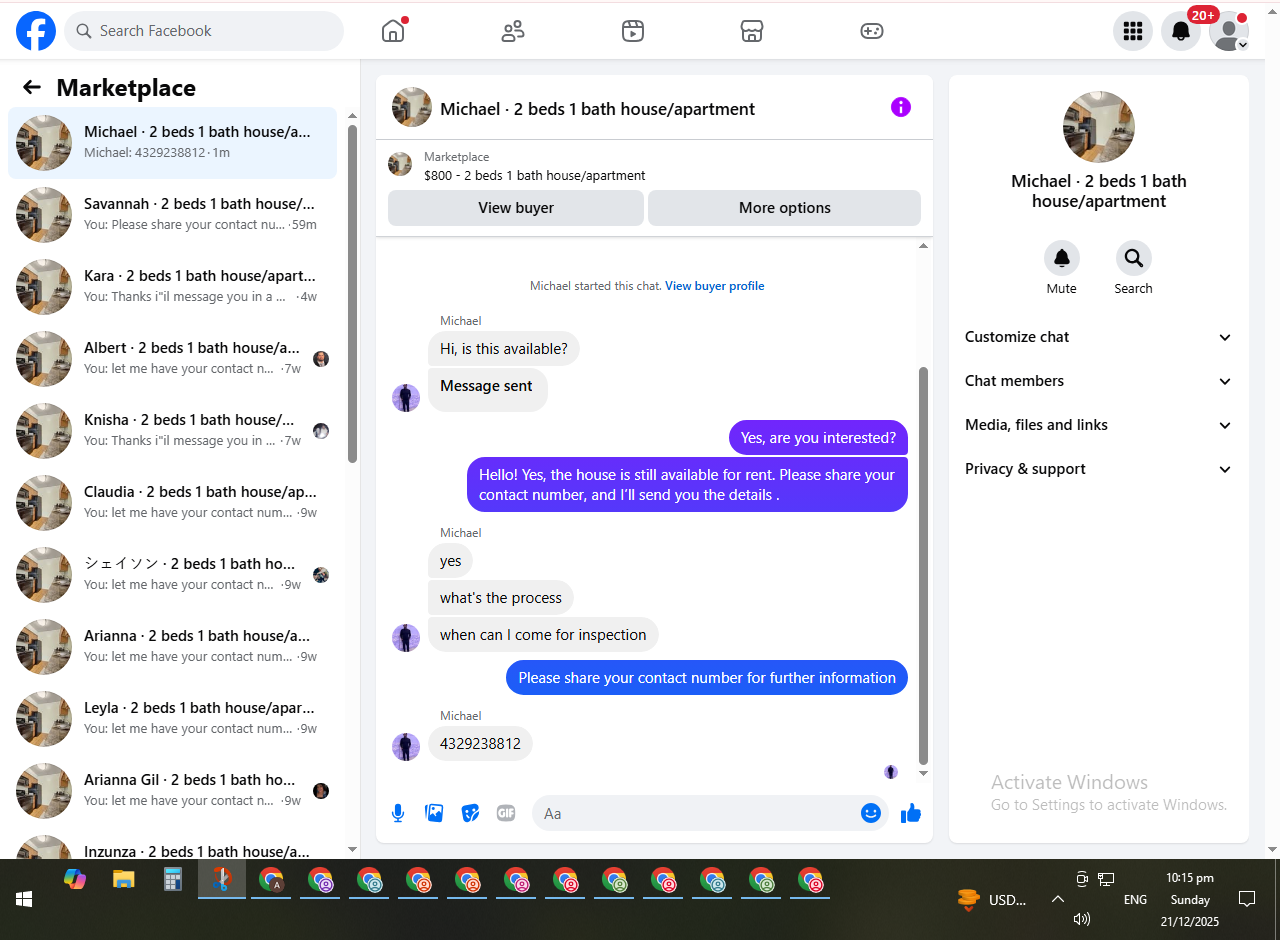The height and width of the screenshot is (940, 1280).
Task: Open Savannah's conversation in the chat list
Action: pos(173,215)
